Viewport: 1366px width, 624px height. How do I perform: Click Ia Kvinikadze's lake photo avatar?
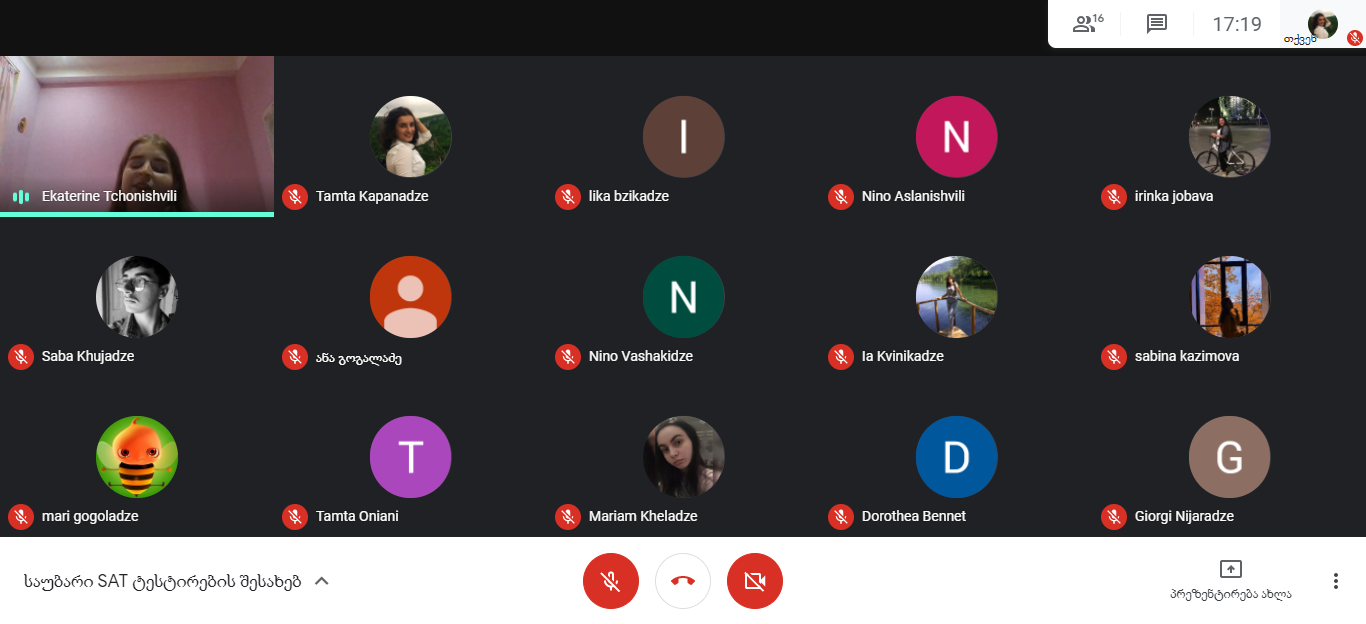coord(957,297)
